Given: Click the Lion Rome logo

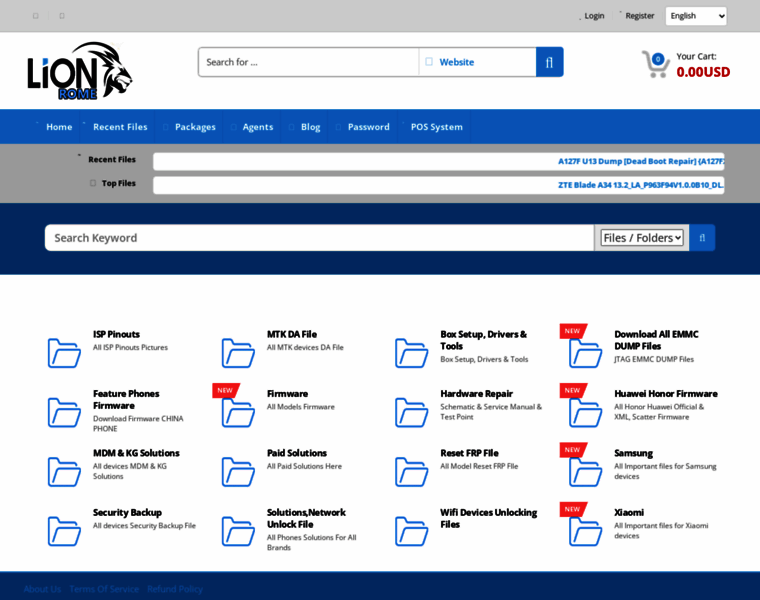Looking at the screenshot, I should pos(80,70).
